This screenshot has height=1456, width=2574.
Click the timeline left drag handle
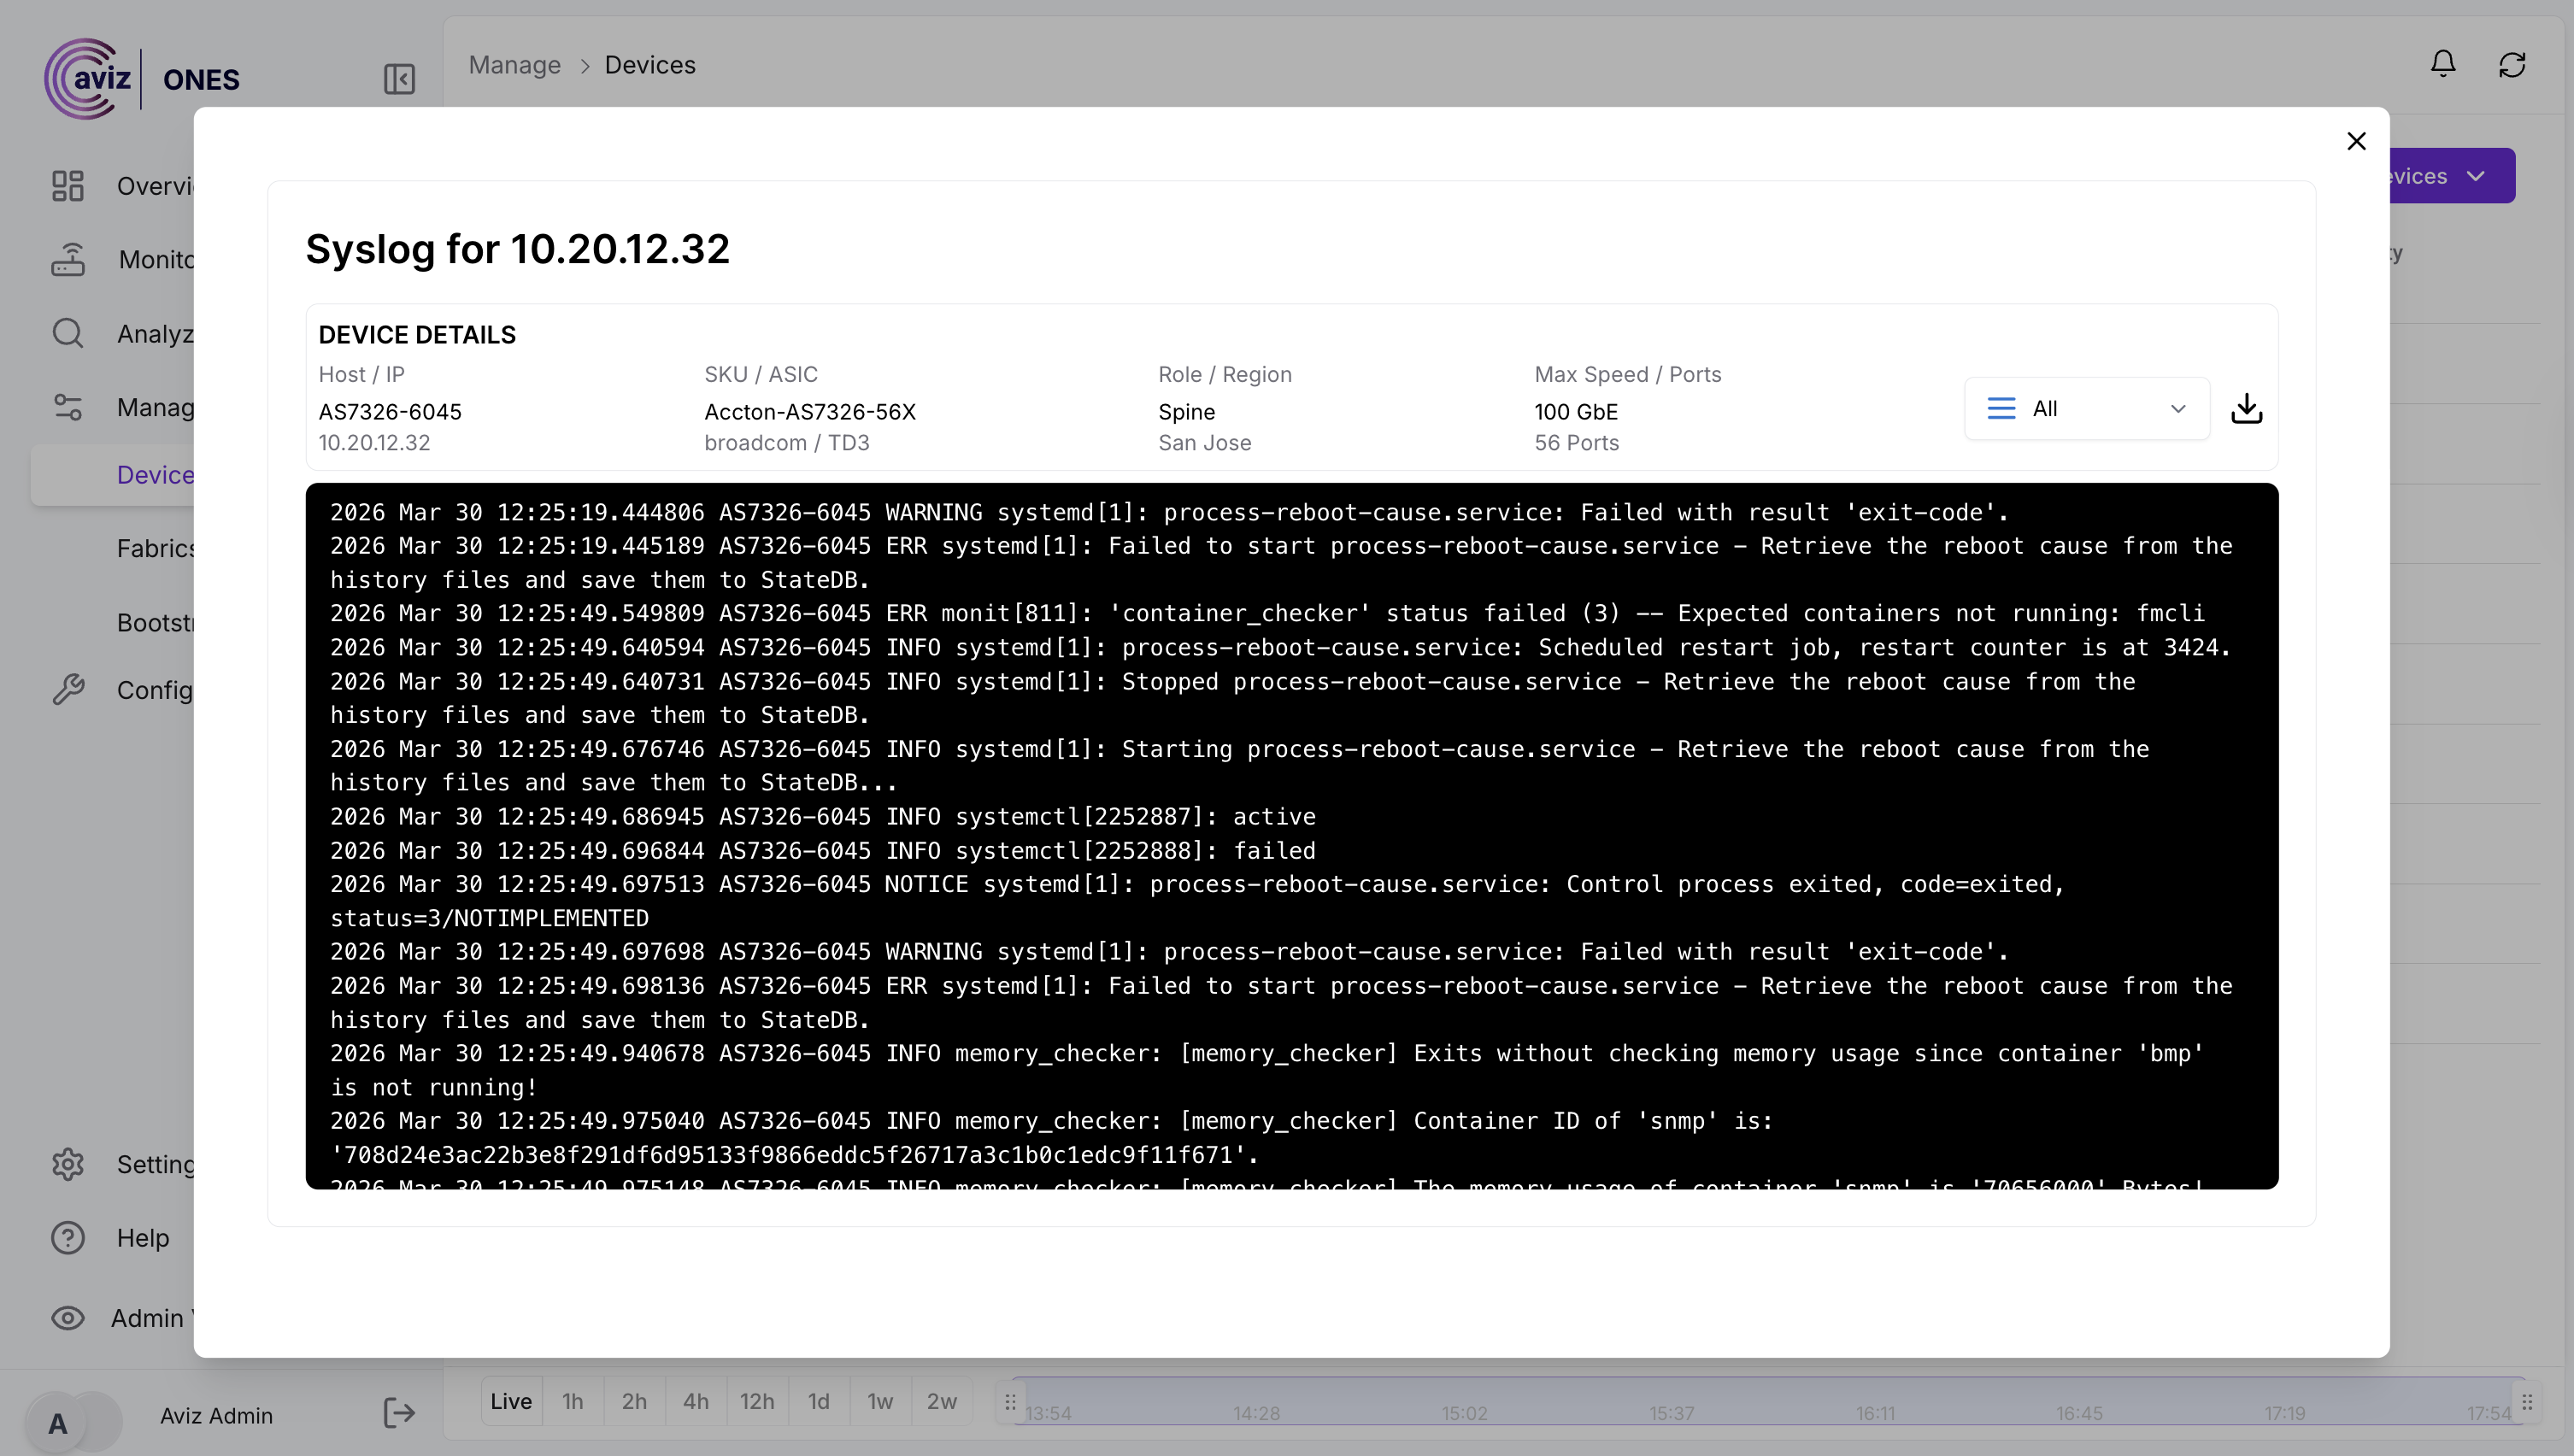tap(1010, 1402)
